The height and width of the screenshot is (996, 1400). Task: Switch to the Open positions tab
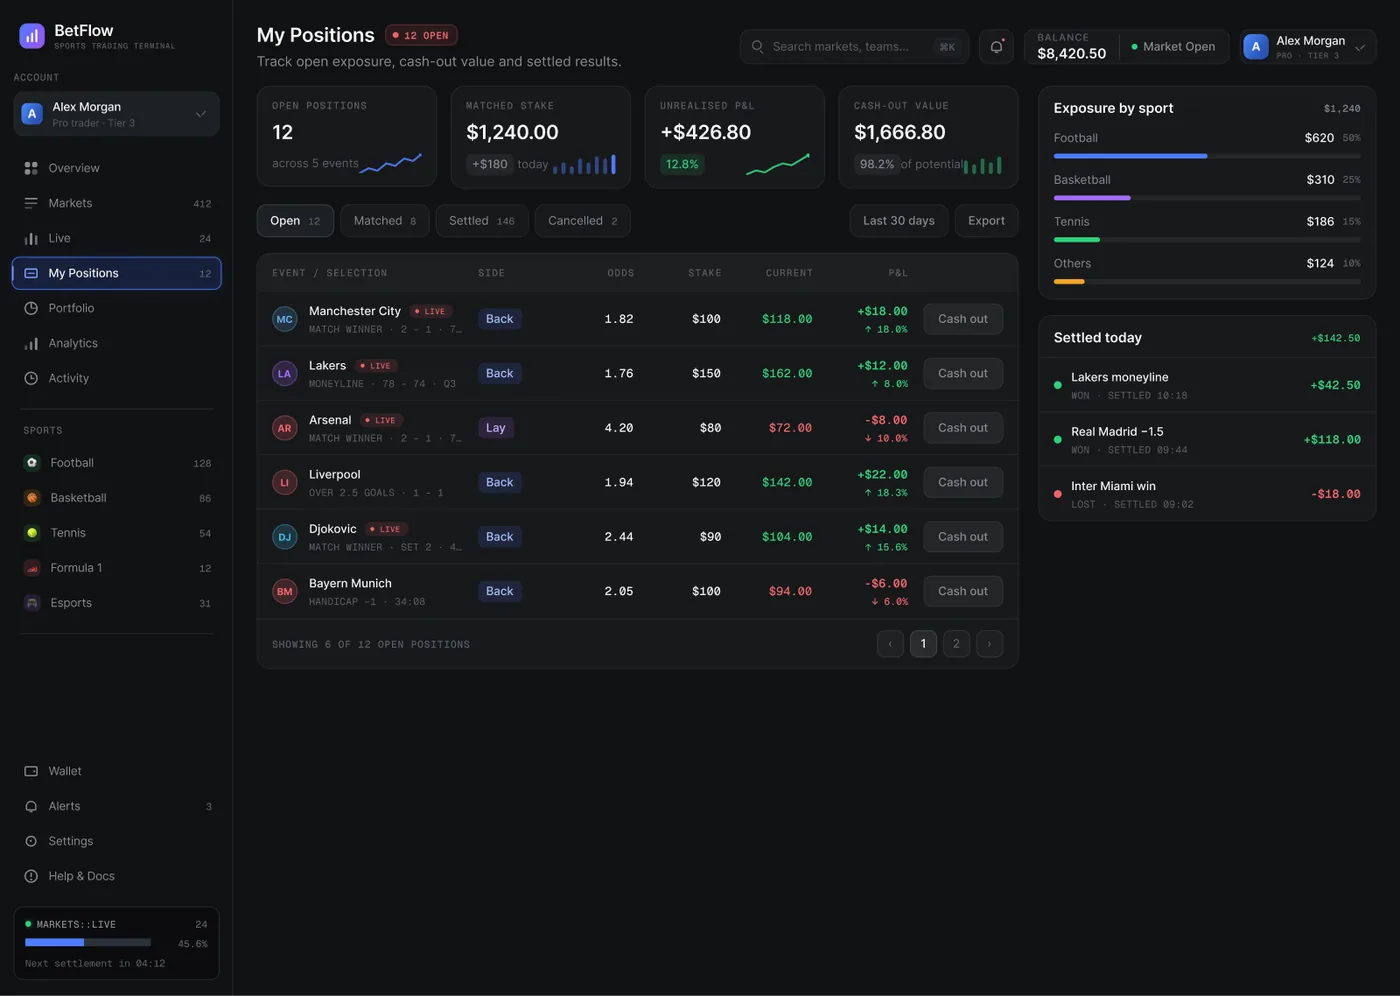(295, 221)
